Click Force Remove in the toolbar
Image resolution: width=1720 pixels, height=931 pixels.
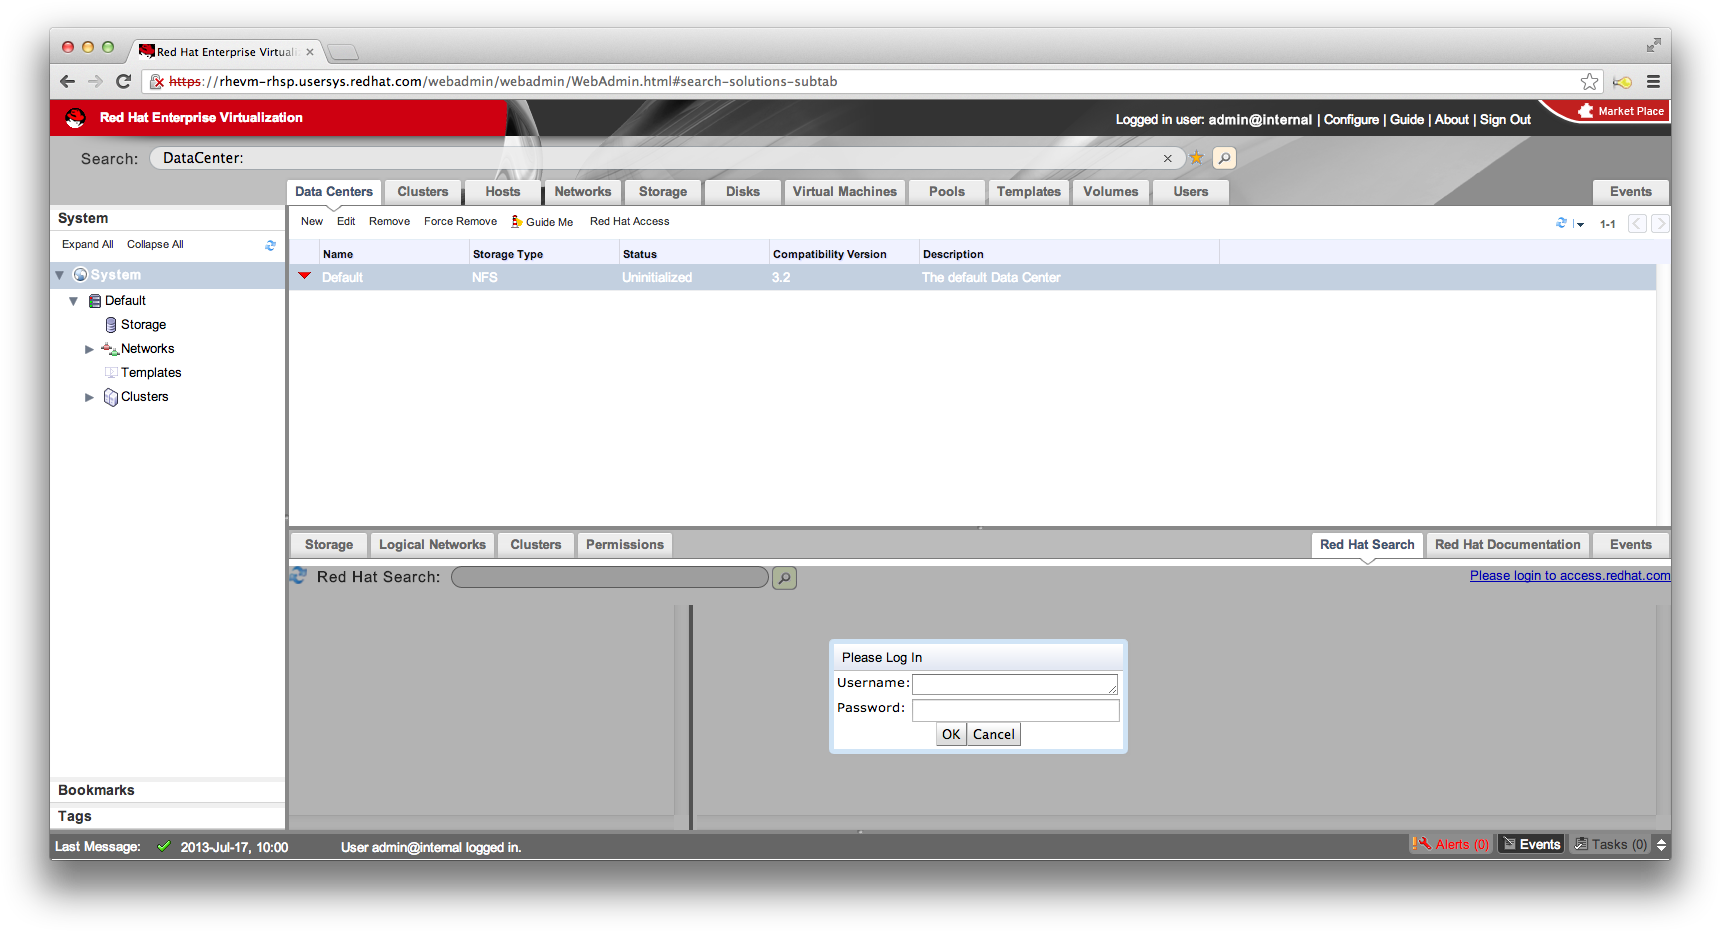tap(460, 222)
